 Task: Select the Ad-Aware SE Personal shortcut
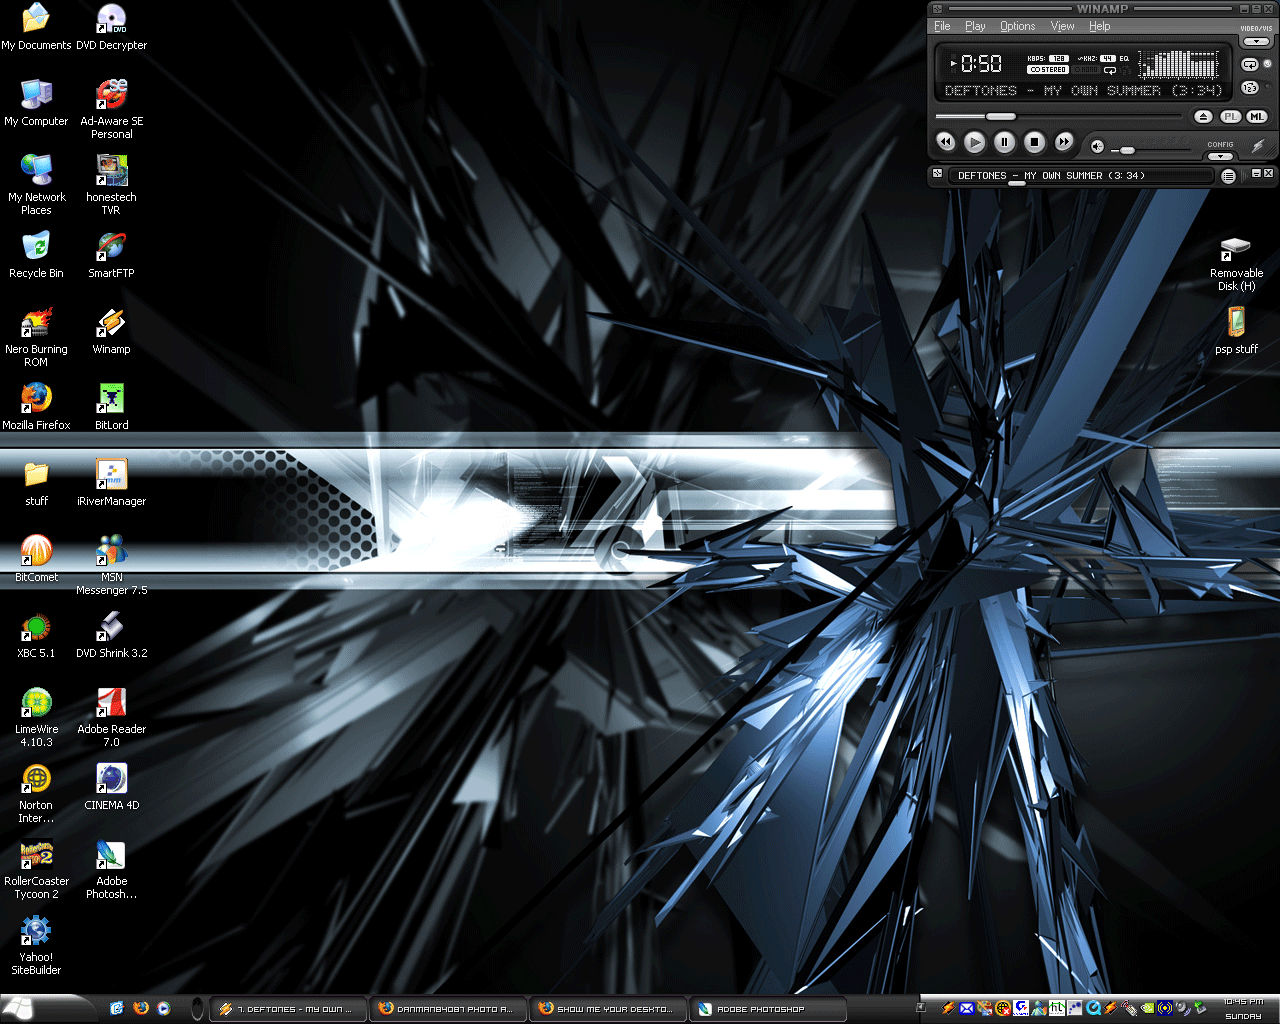[x=111, y=109]
